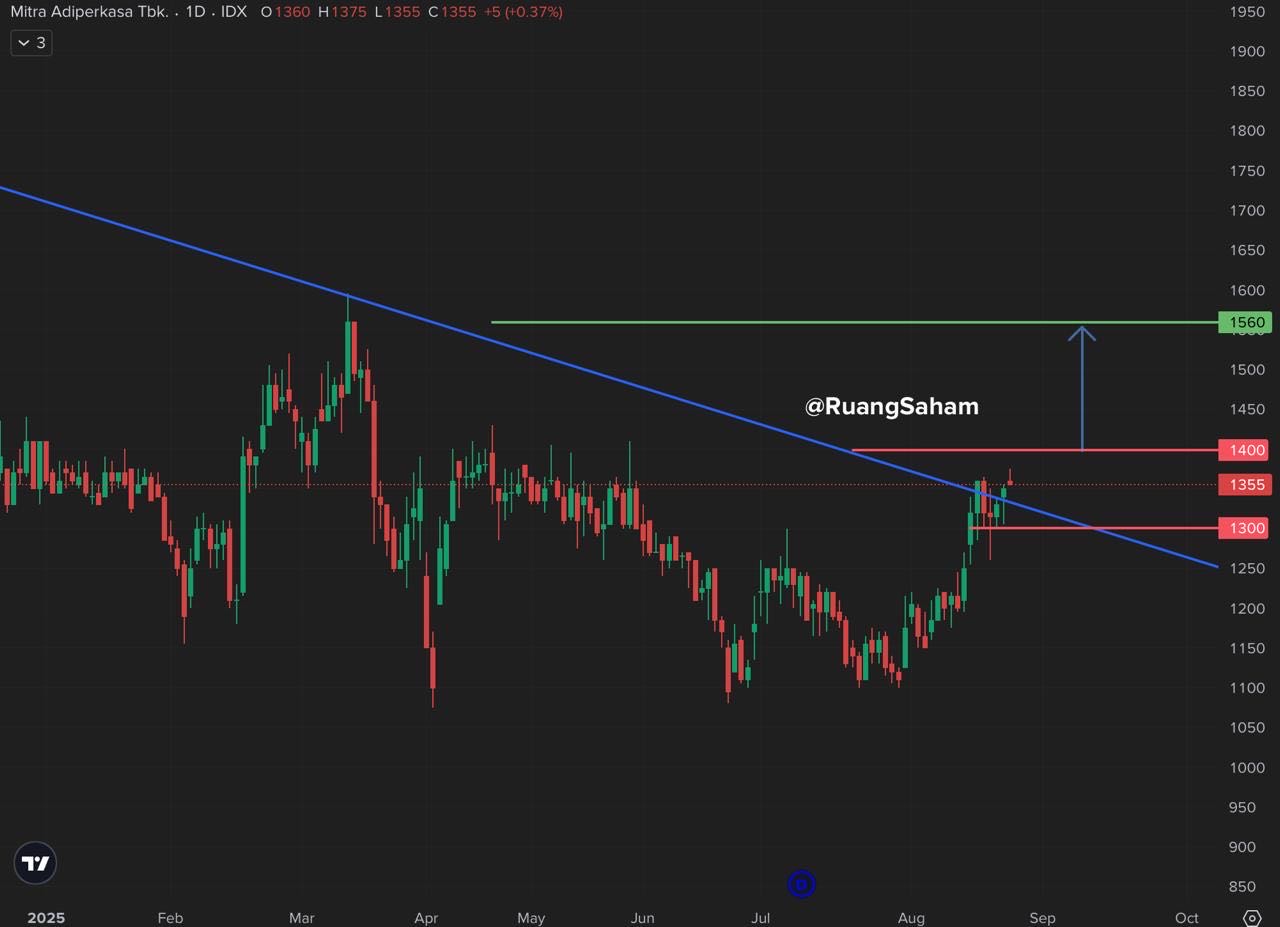
Task: Click the Feb label on the time axis
Action: pos(171,918)
